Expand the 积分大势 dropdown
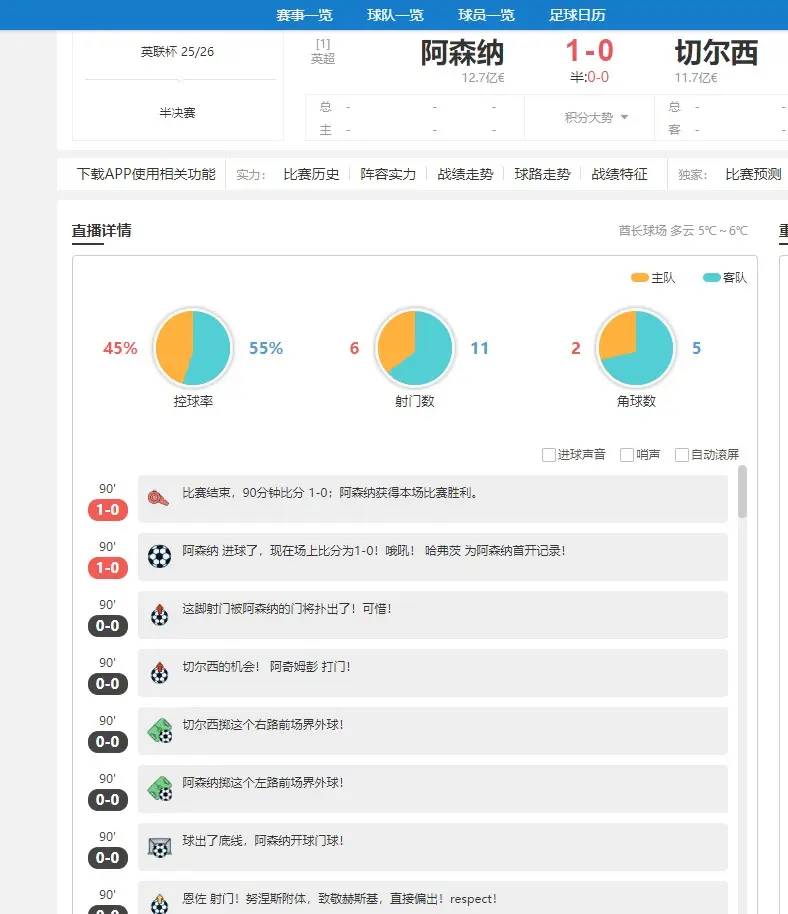Screen dimensions: 788x914 pos(596,117)
